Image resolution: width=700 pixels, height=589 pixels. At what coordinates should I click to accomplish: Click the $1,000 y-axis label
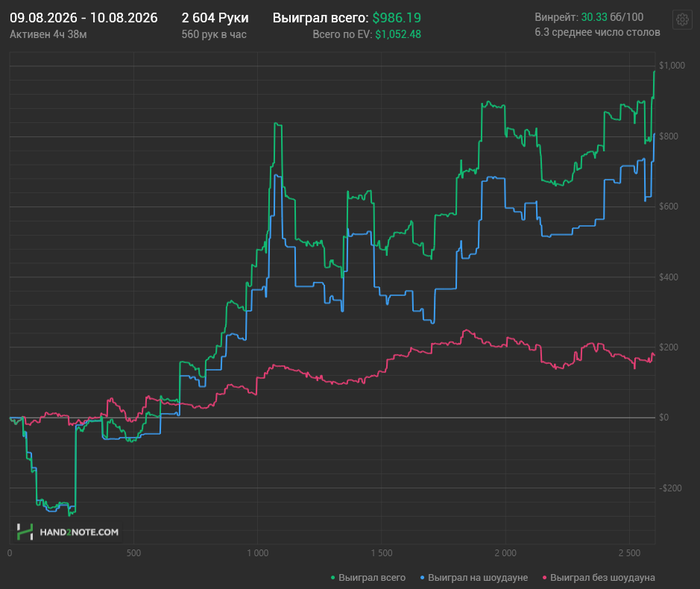click(671, 66)
